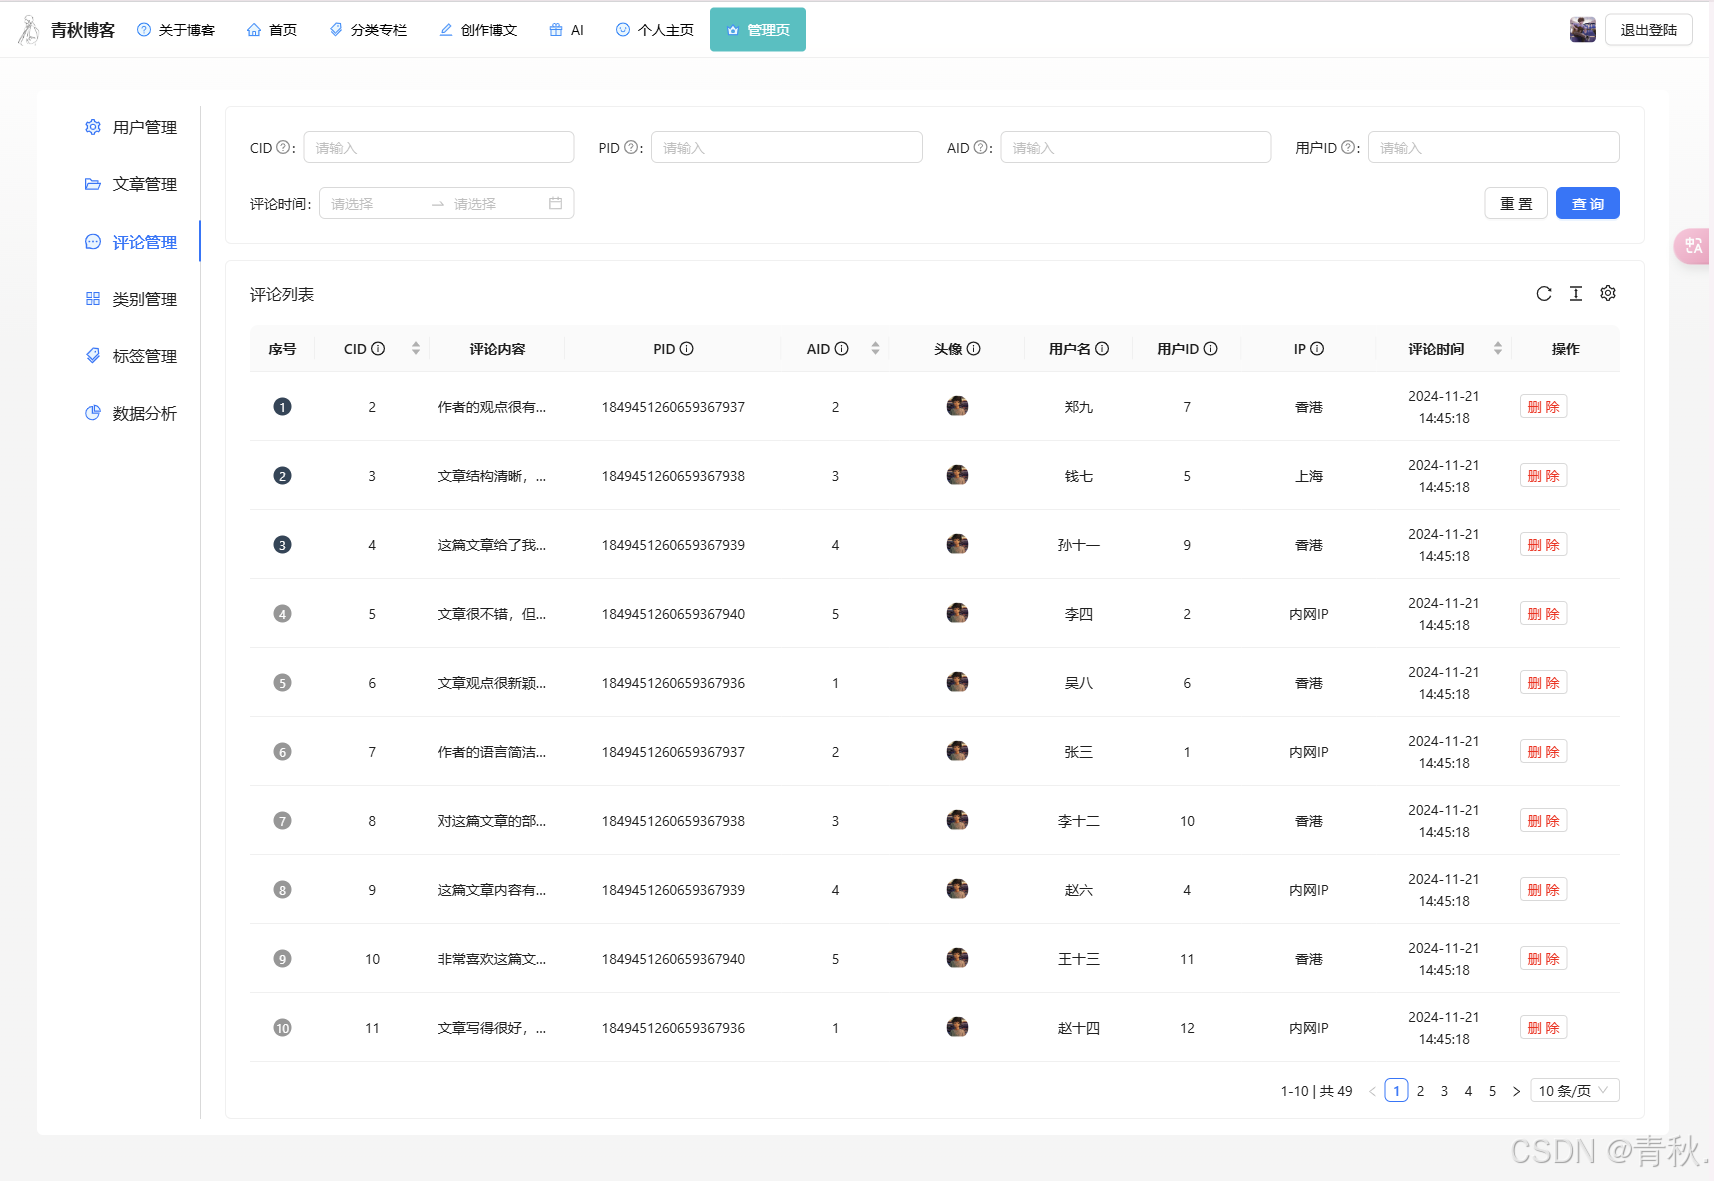Toggle sorting on the AID column
This screenshot has width=1714, height=1181.
tap(875, 349)
